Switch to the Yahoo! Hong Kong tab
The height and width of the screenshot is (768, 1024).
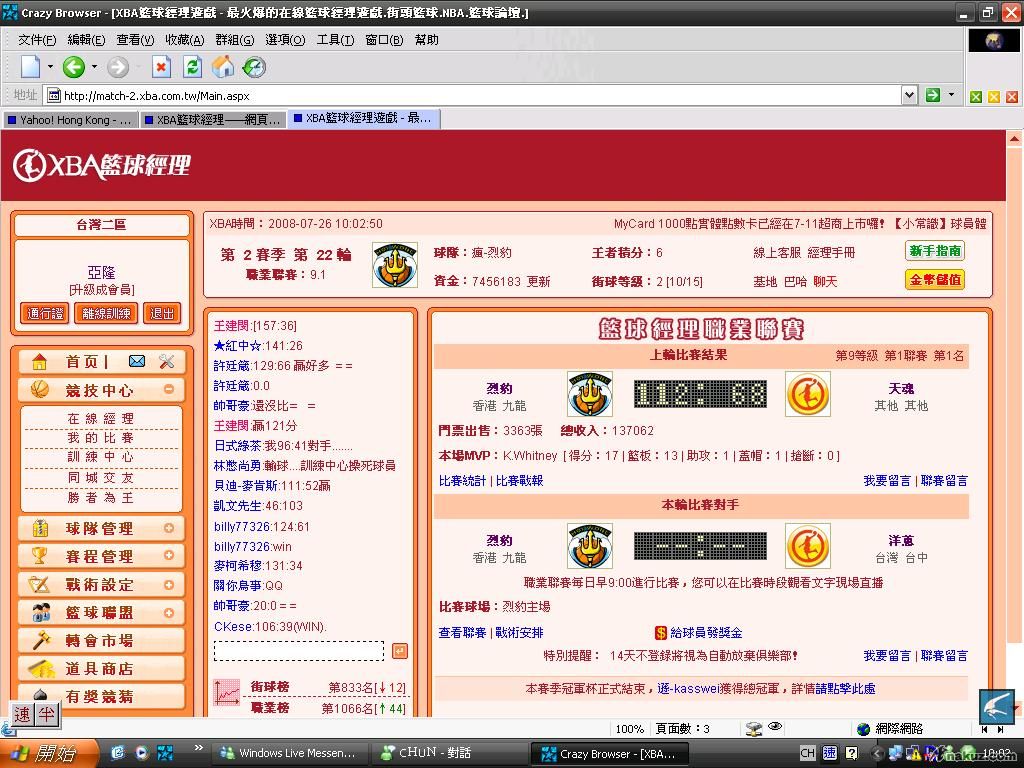point(70,119)
